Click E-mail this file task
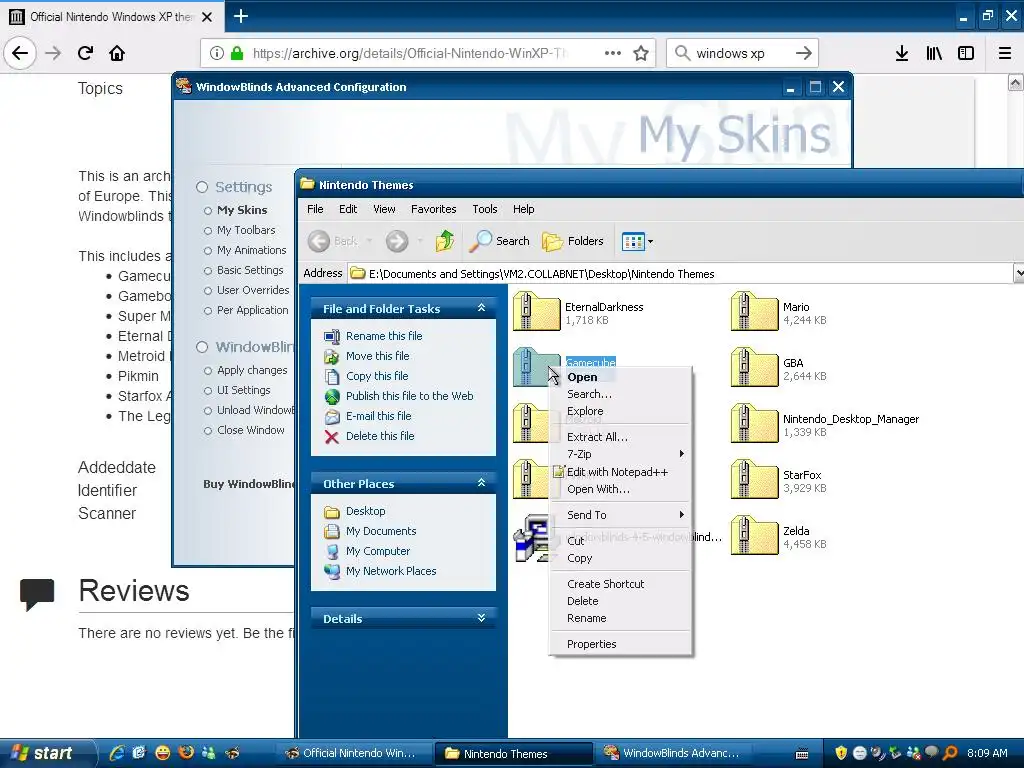This screenshot has width=1024, height=768. (x=379, y=416)
